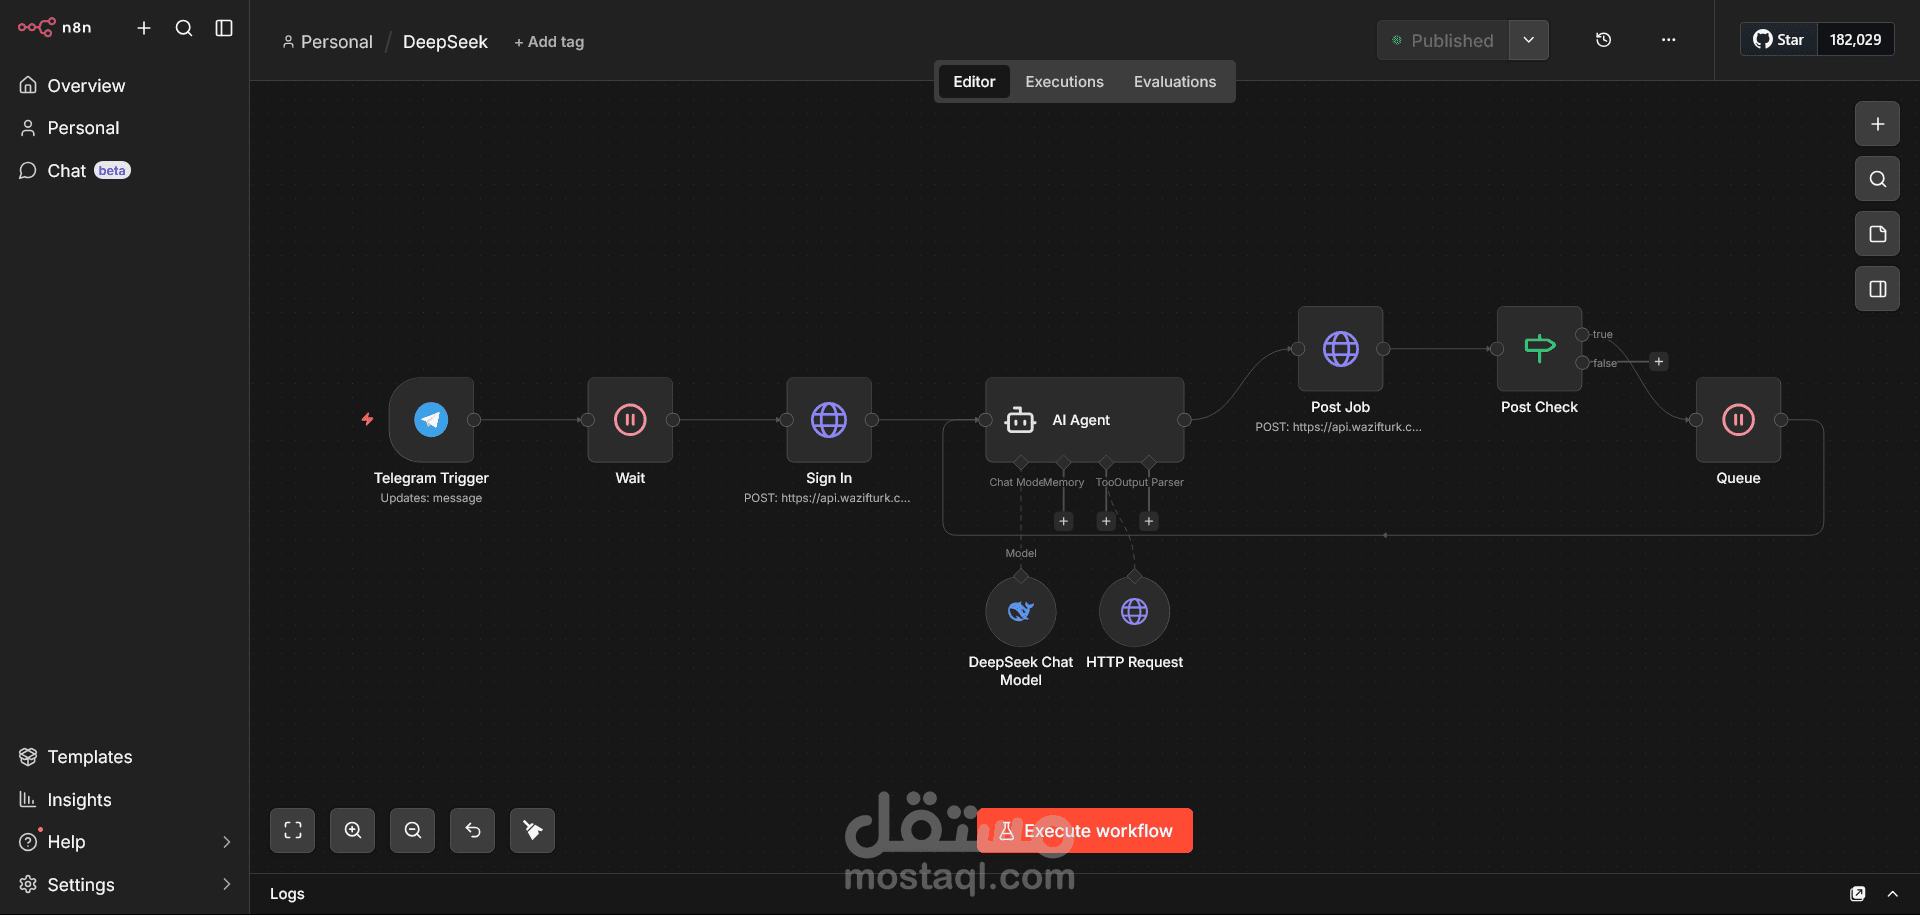Select the Post Check If node
This screenshot has width=1920, height=915.
pos(1539,349)
